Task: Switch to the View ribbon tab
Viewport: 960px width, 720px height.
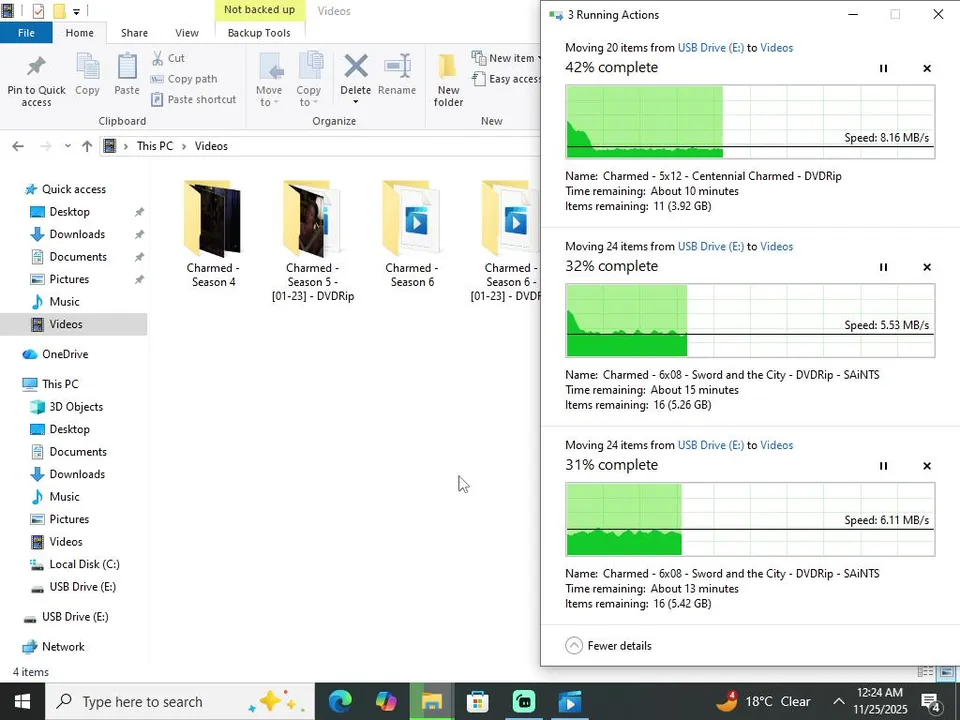Action: coord(187,32)
